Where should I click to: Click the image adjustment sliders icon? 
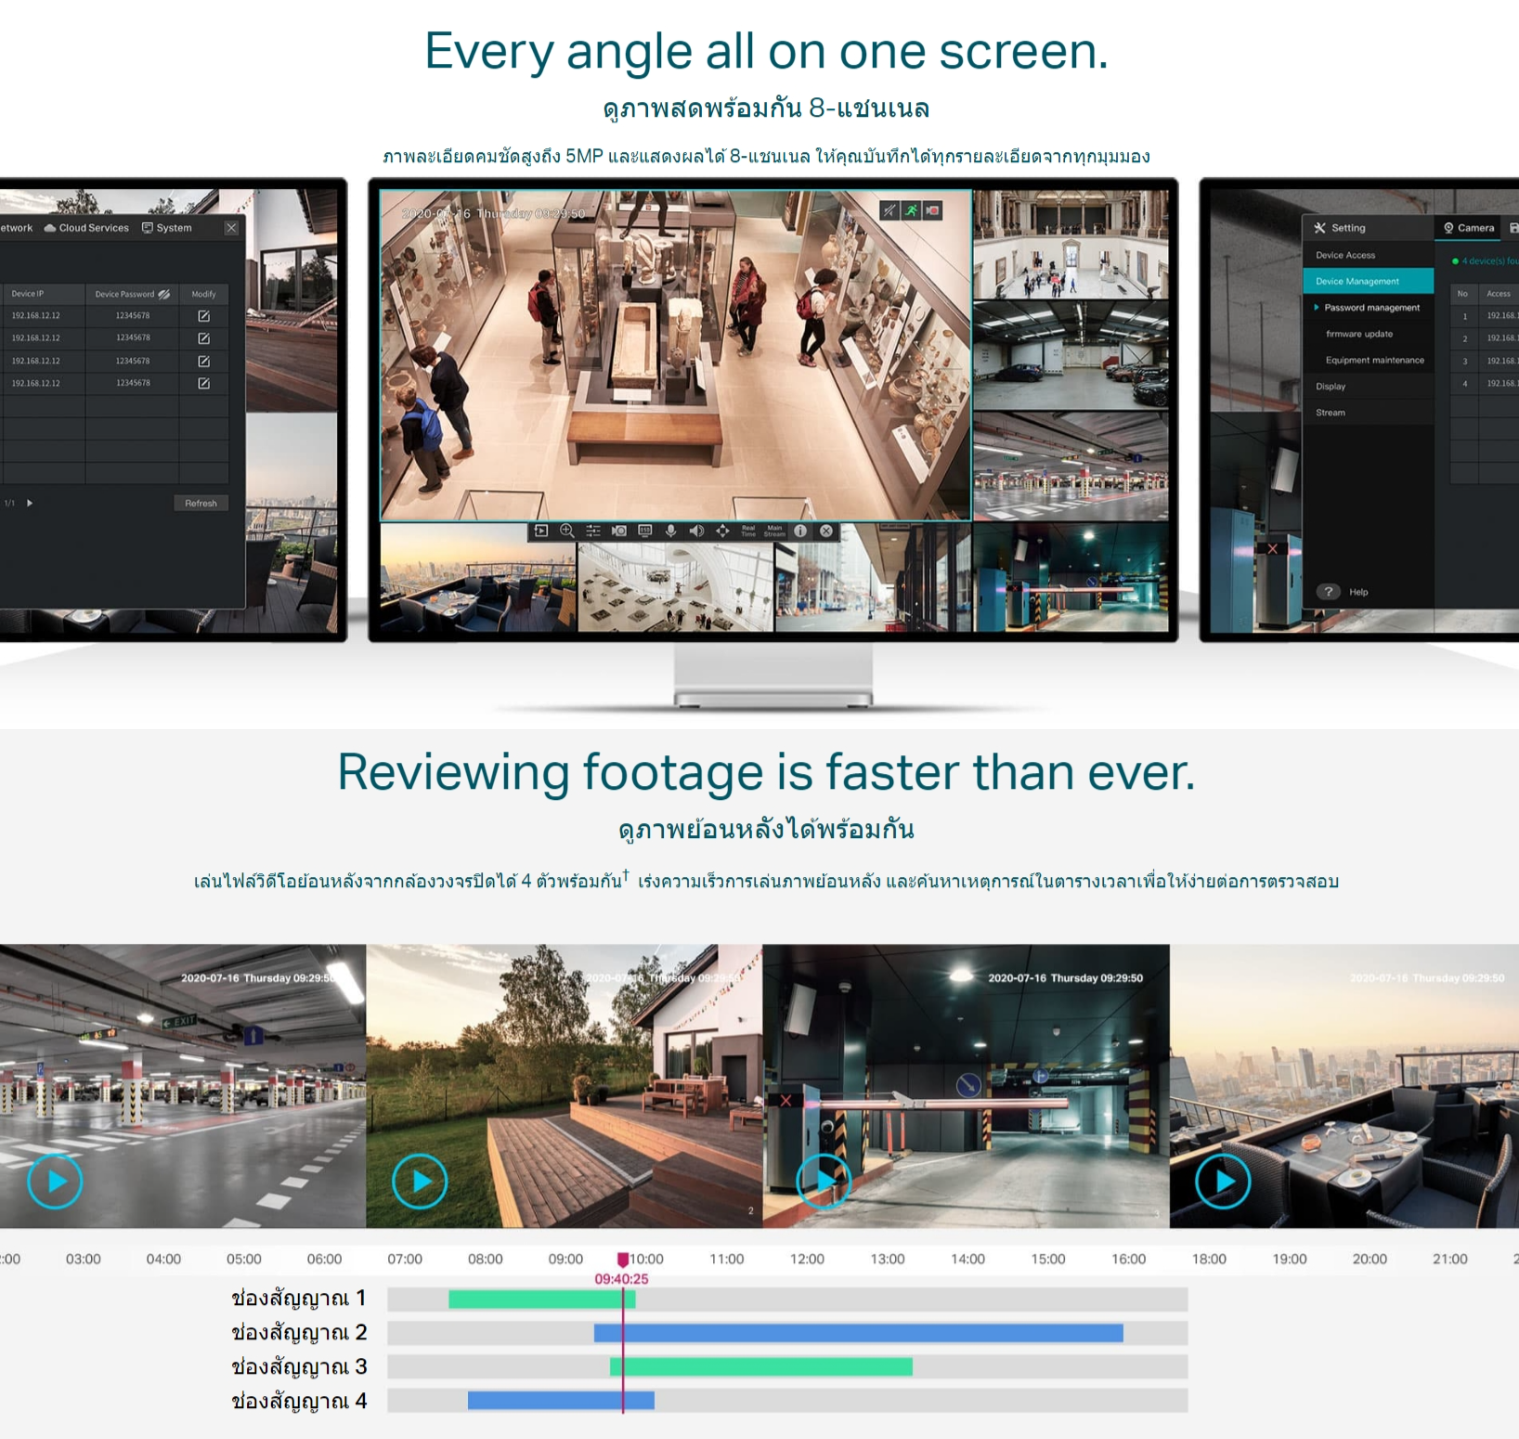[593, 531]
